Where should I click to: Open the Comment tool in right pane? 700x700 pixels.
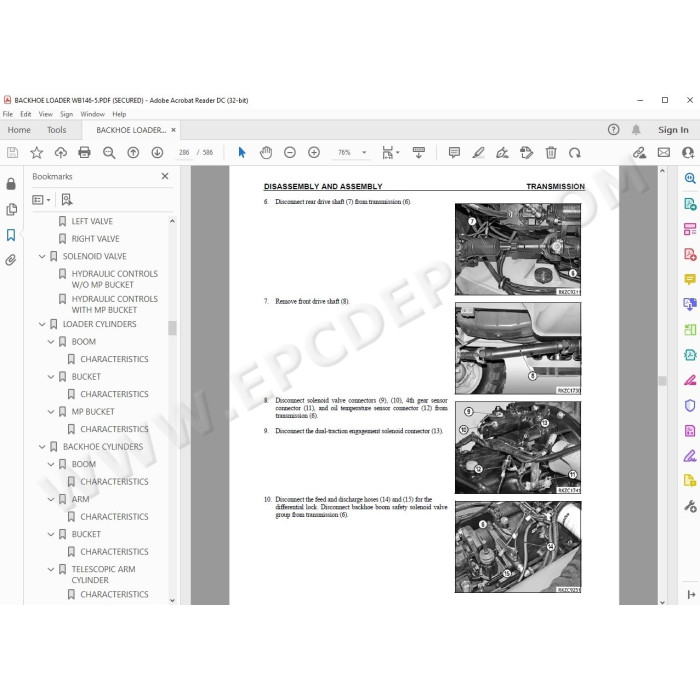click(x=690, y=279)
